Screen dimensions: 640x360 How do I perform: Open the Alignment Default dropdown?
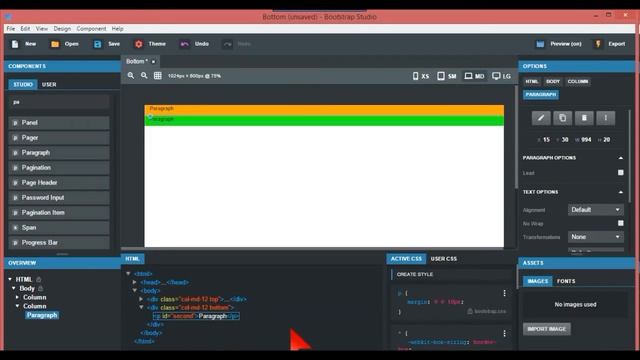coord(596,210)
